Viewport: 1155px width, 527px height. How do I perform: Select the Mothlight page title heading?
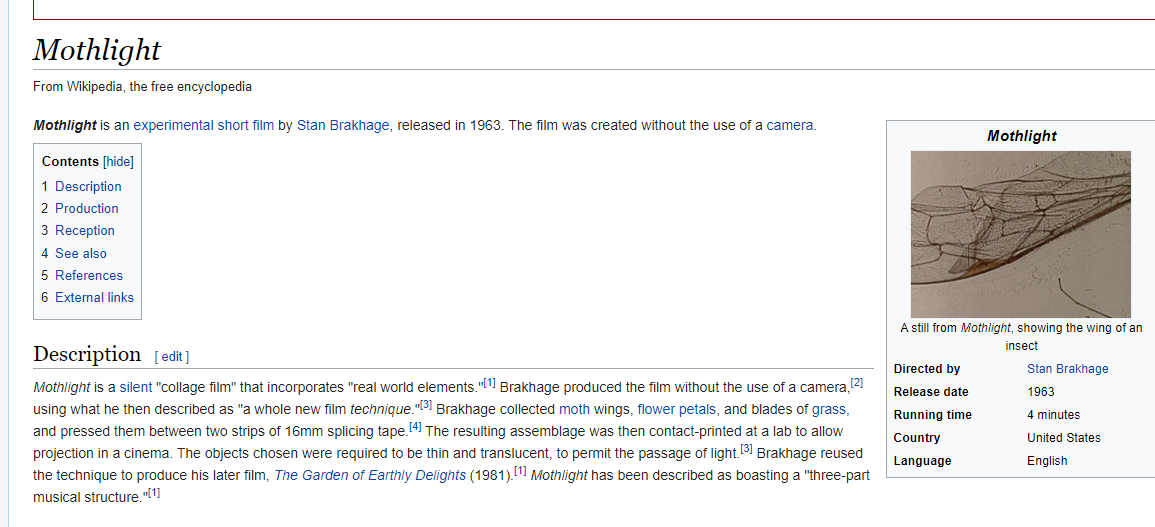(x=96, y=50)
